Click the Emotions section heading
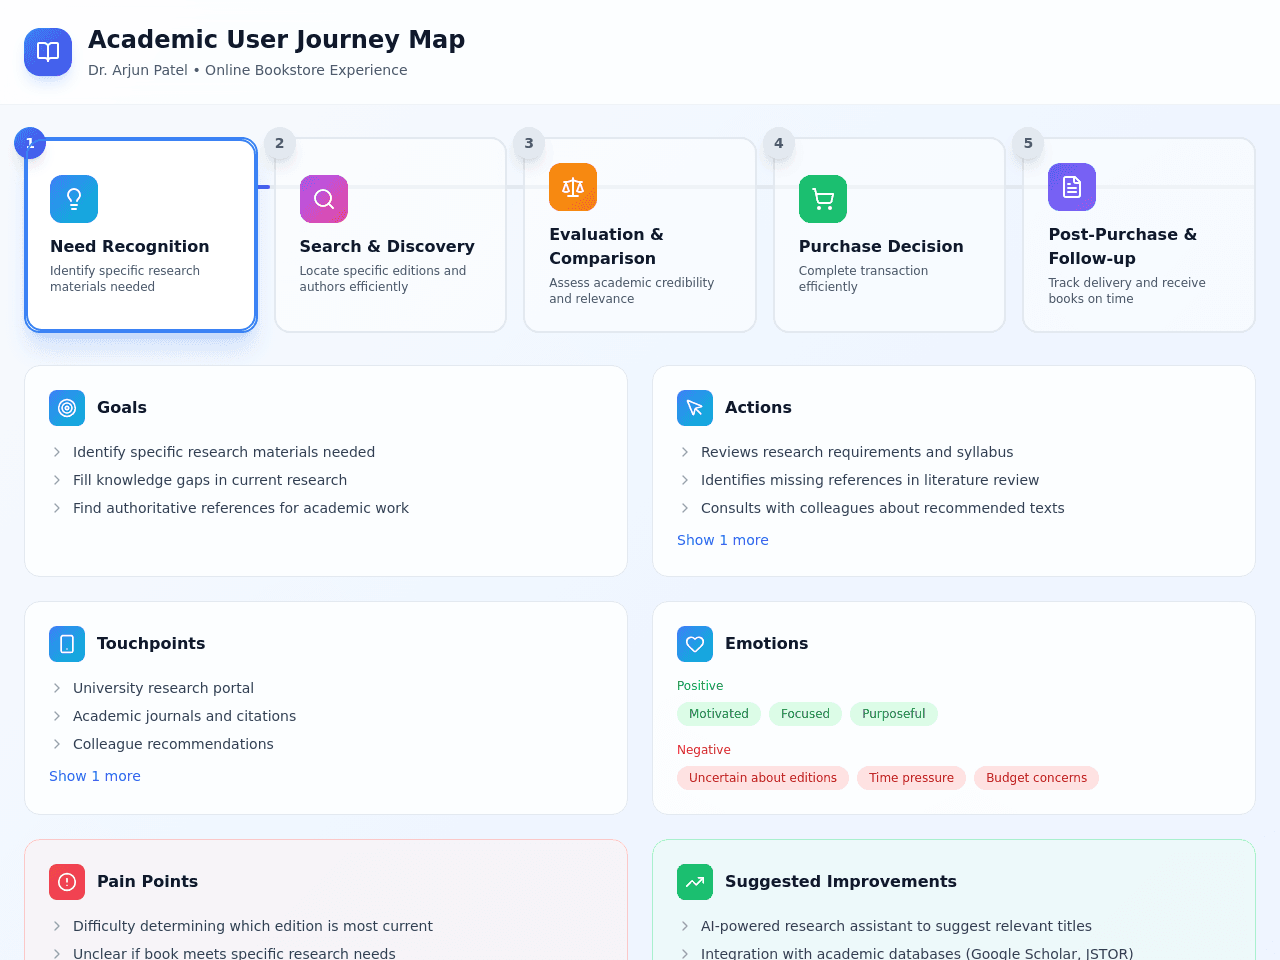The width and height of the screenshot is (1280, 960). [x=766, y=644]
